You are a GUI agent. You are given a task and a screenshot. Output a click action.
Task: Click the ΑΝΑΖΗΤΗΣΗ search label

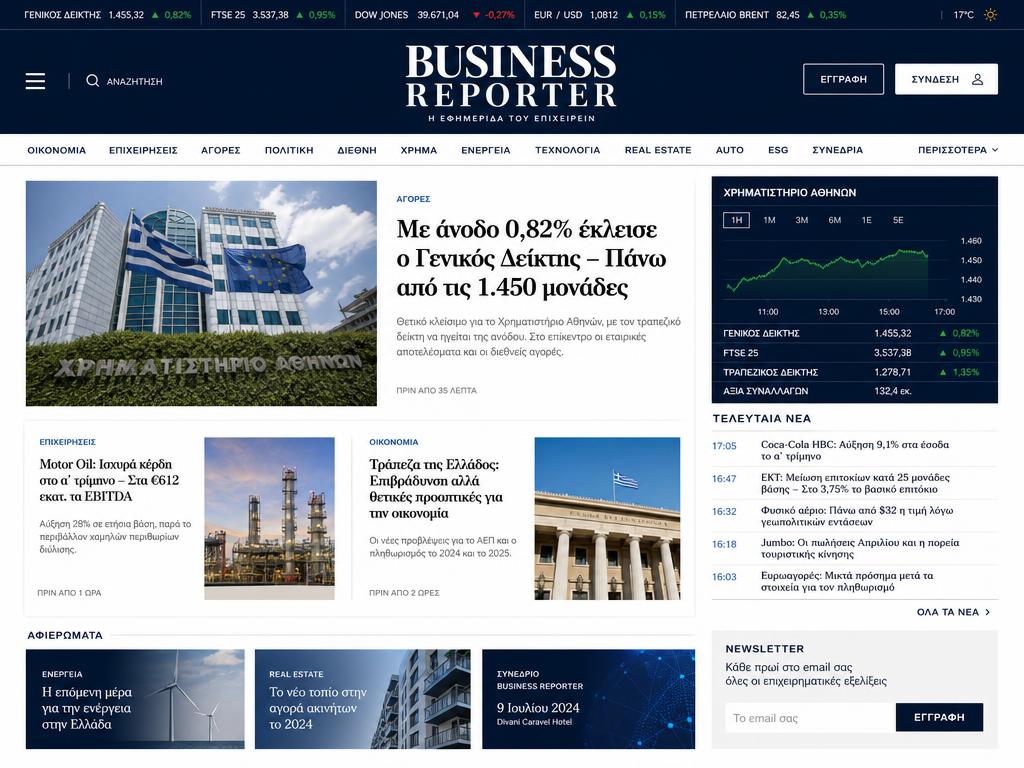[135, 82]
